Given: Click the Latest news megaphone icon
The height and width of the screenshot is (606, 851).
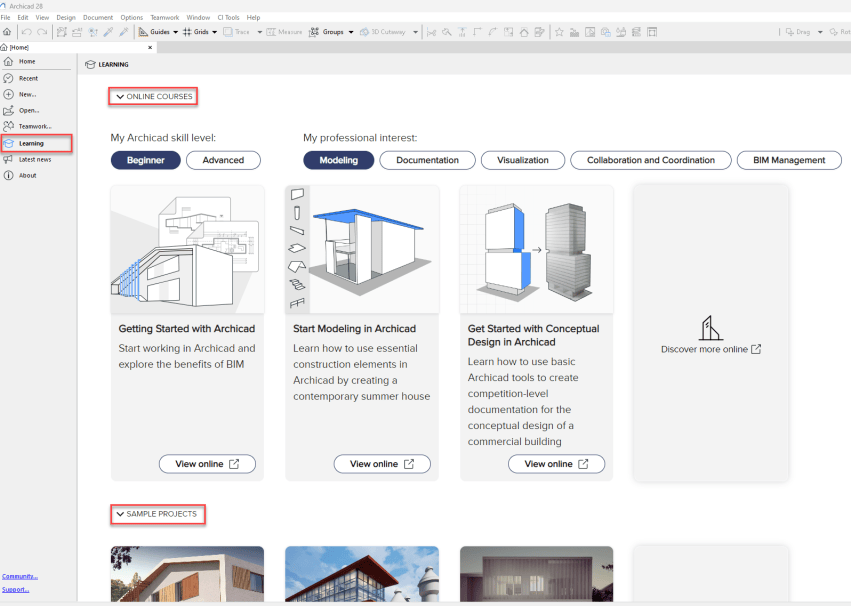Looking at the screenshot, I should tap(9, 159).
